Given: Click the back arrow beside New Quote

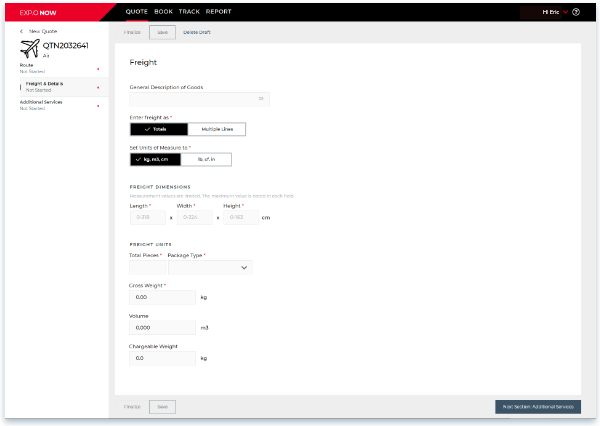Looking at the screenshot, I should point(23,32).
